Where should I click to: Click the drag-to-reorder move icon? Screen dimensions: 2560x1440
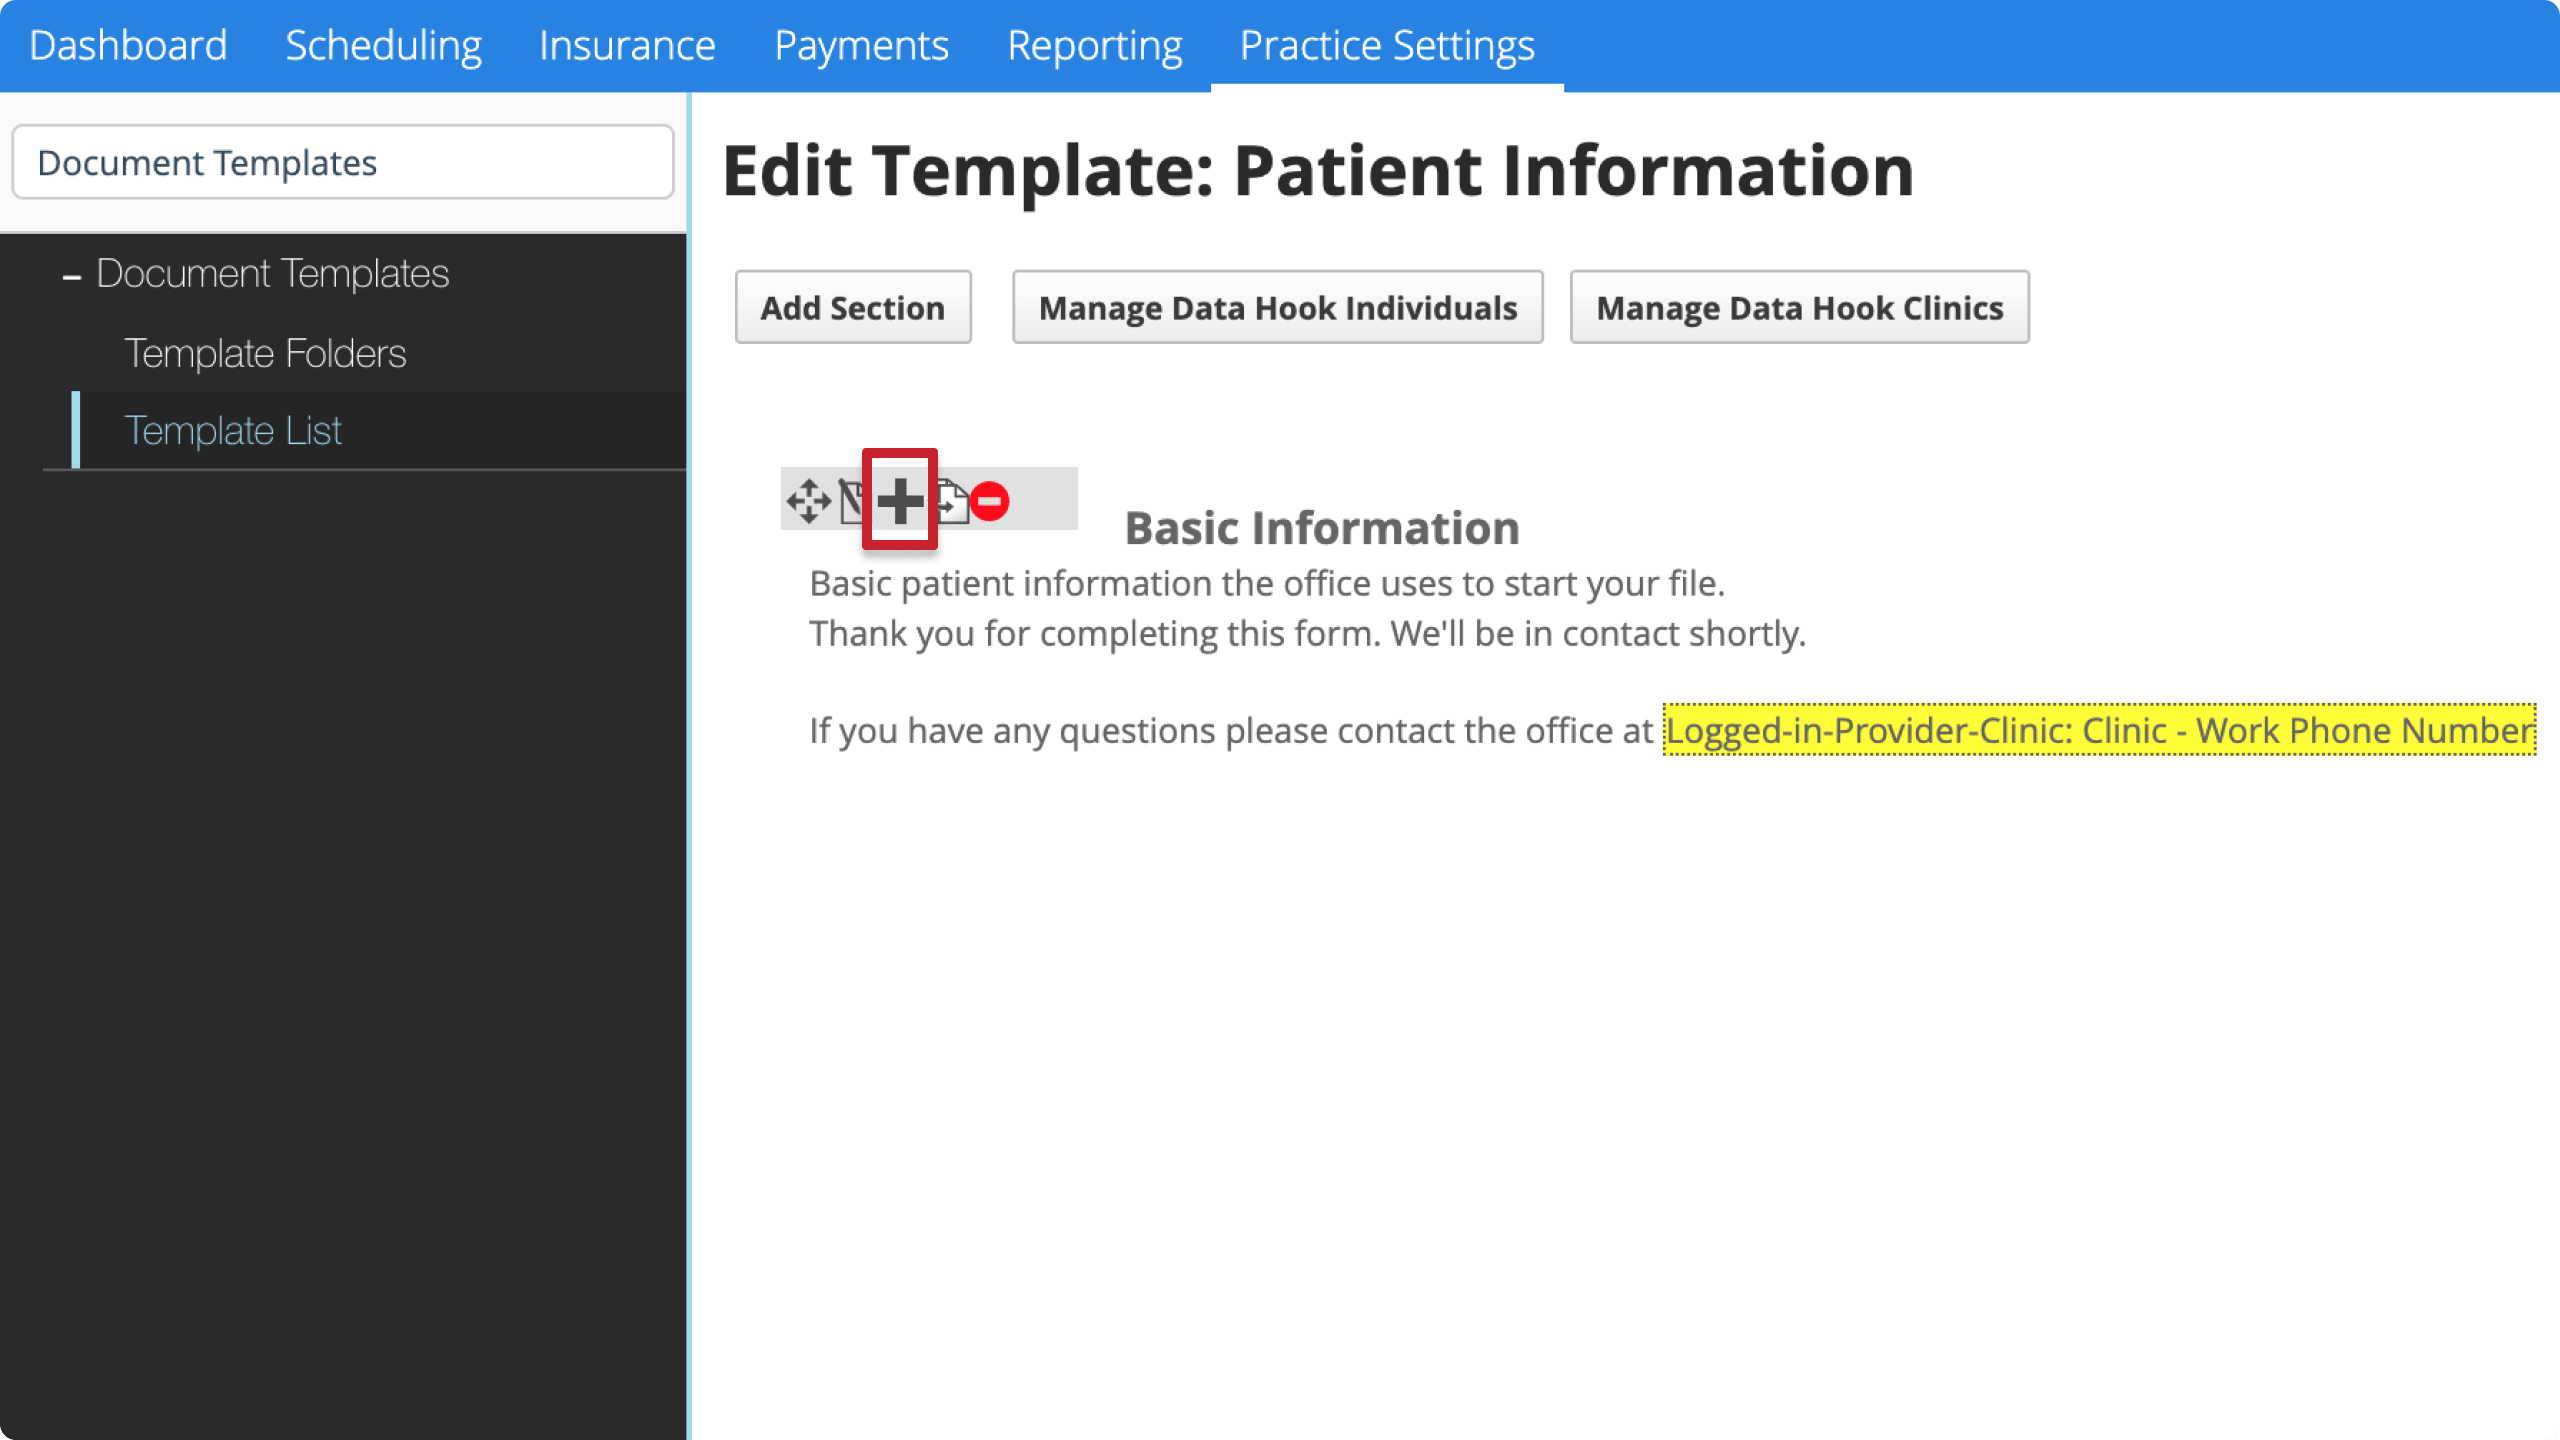pos(809,503)
